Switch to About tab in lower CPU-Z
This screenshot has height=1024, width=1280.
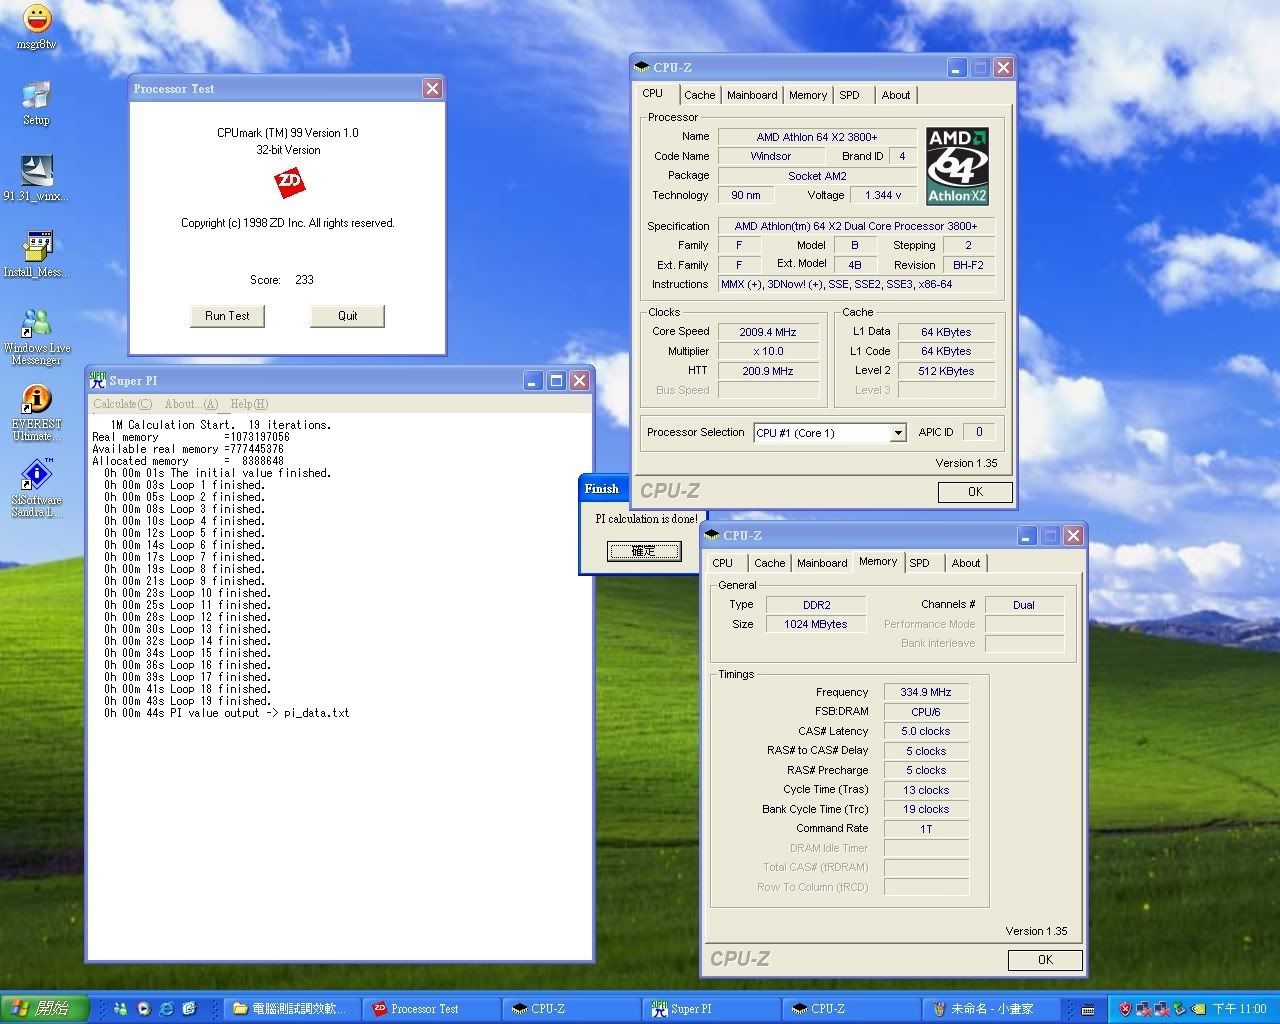point(966,563)
